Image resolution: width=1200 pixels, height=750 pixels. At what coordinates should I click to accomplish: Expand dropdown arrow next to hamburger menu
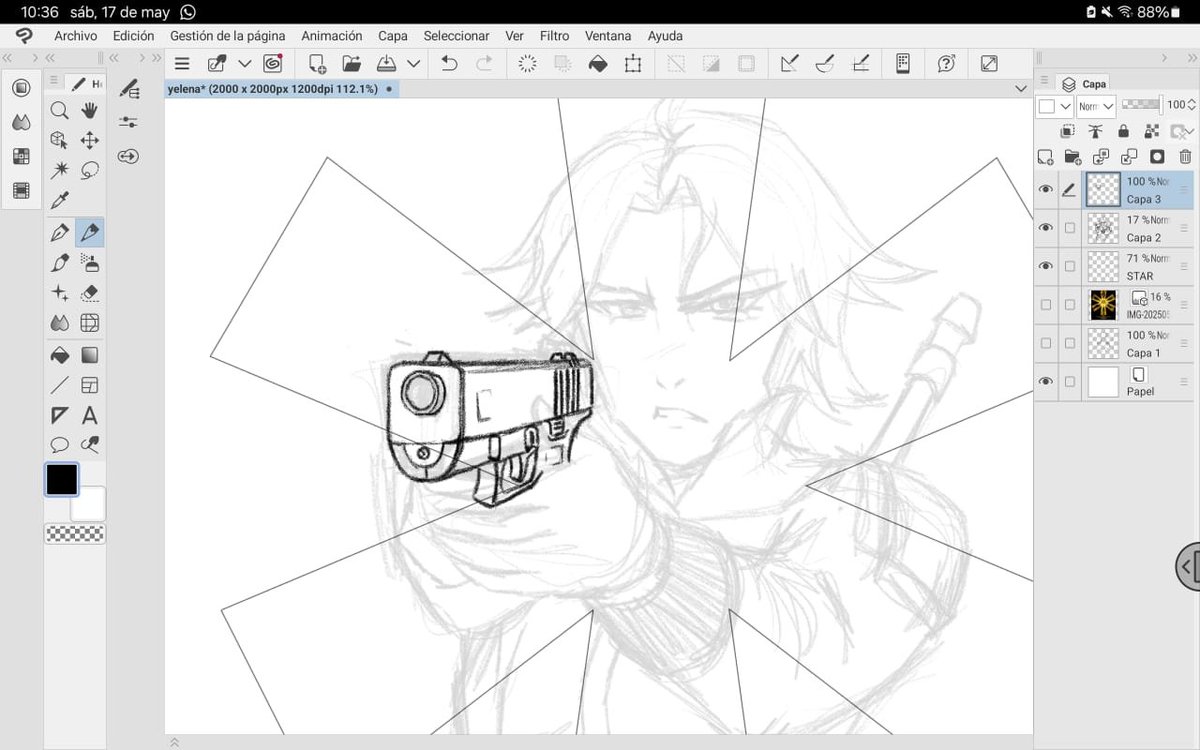[244, 63]
